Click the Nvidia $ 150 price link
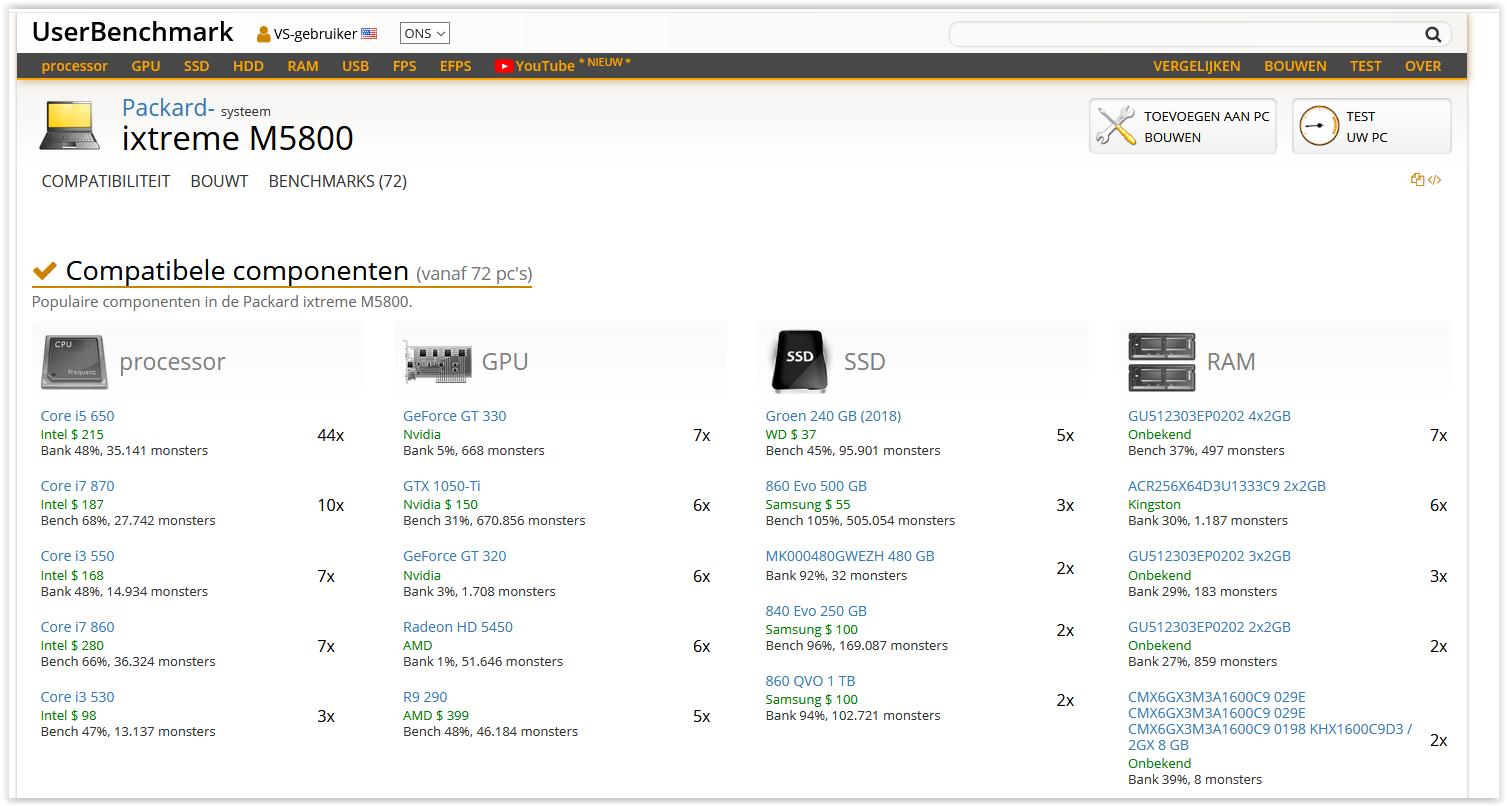 (x=441, y=505)
